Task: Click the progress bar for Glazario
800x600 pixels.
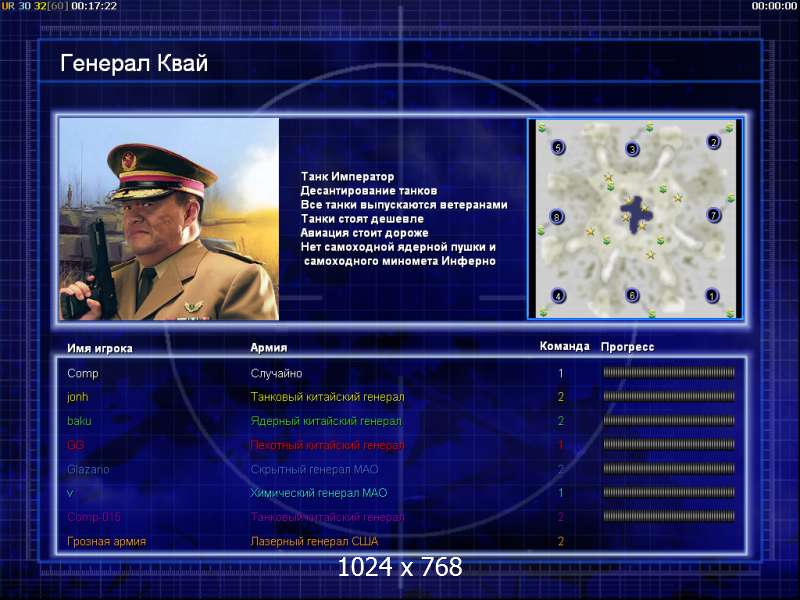Action: coord(669,468)
